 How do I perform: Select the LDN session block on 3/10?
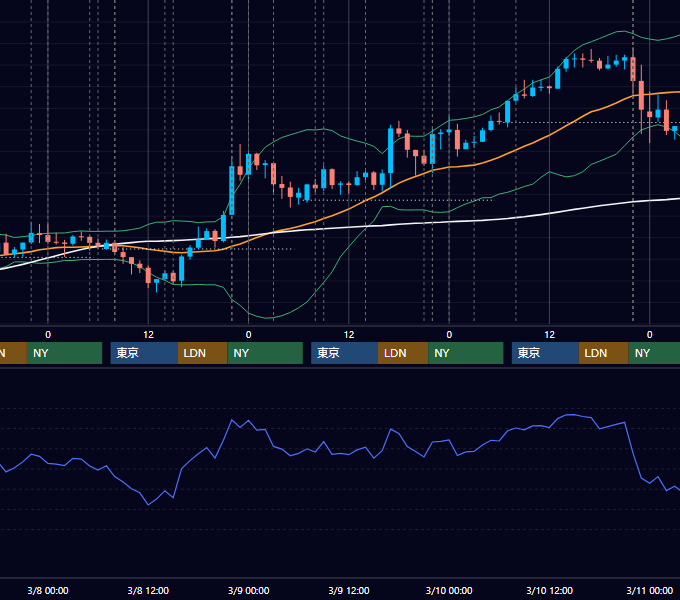click(x=604, y=353)
